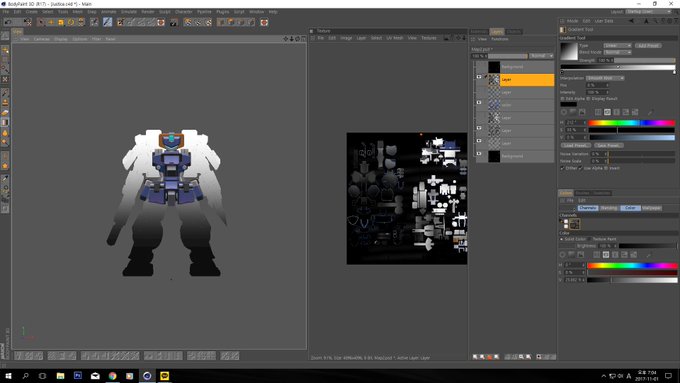Open Google Chrome from the taskbar
This screenshot has width=680, height=383.
click(x=112, y=376)
